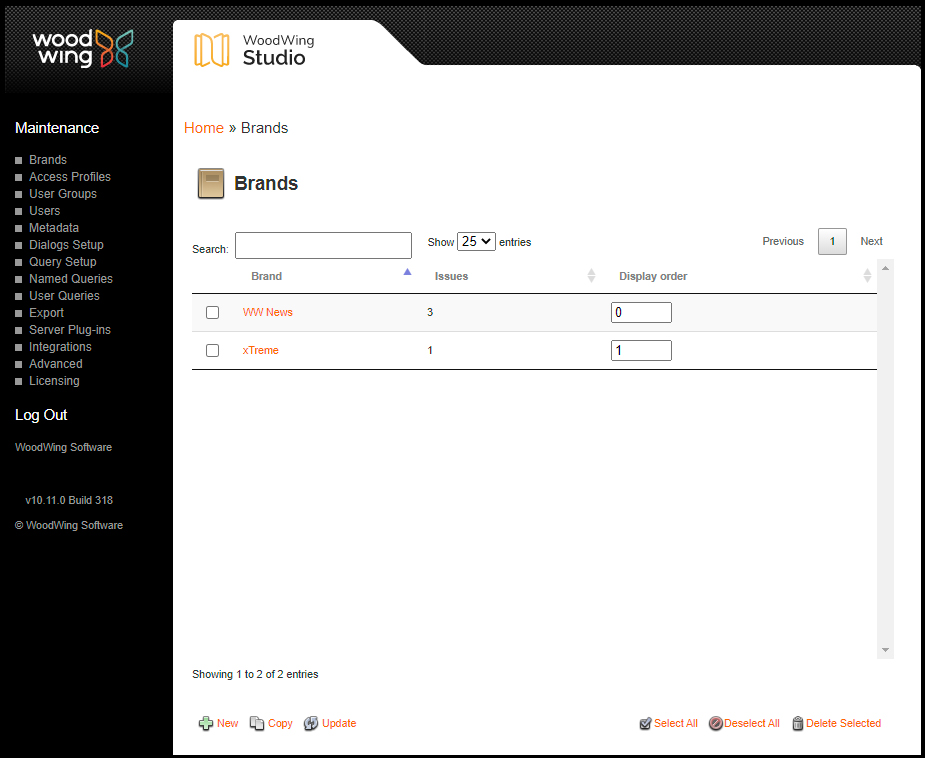Image resolution: width=925 pixels, height=758 pixels.
Task: Open Licensing from the Maintenance menu
Action: [53, 380]
